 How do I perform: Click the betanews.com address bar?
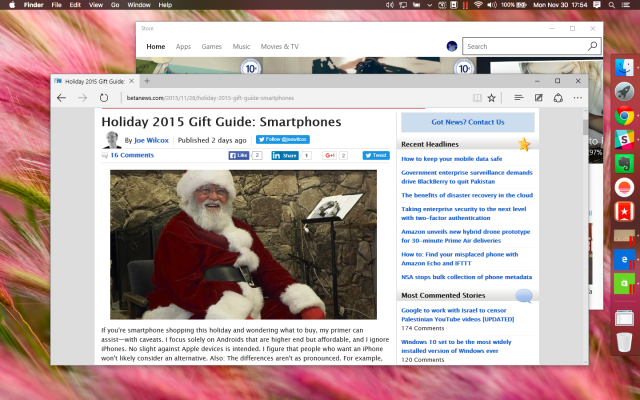click(x=294, y=98)
